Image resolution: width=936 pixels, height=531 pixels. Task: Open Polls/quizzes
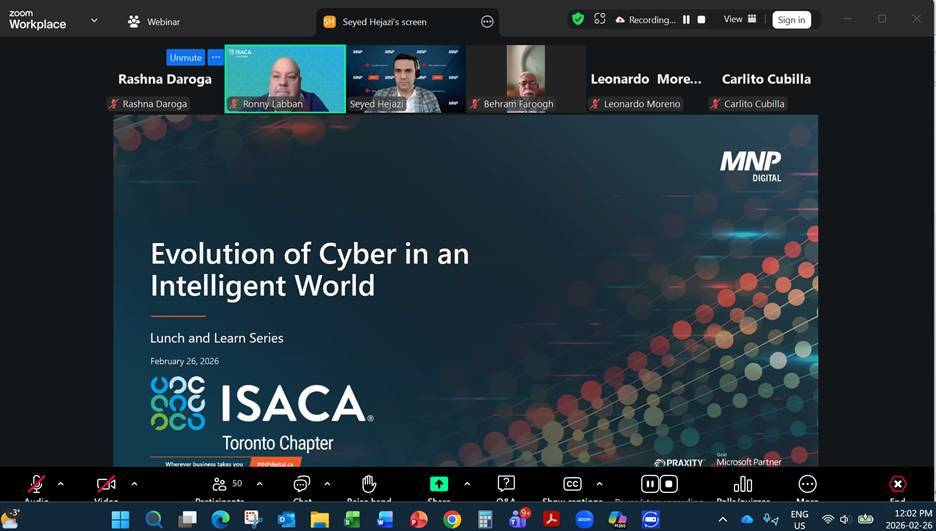(743, 484)
